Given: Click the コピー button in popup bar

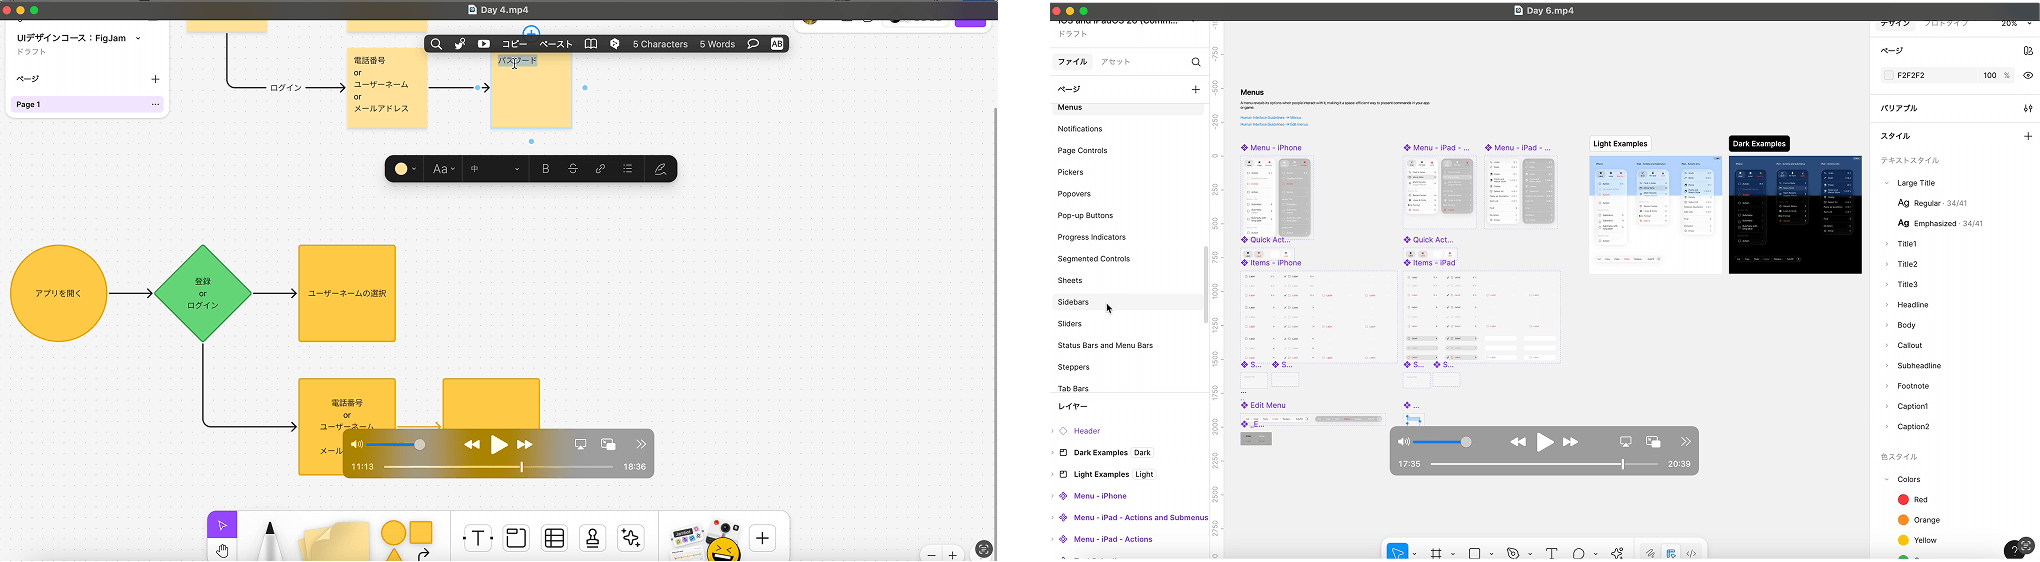Looking at the screenshot, I should pos(514,44).
